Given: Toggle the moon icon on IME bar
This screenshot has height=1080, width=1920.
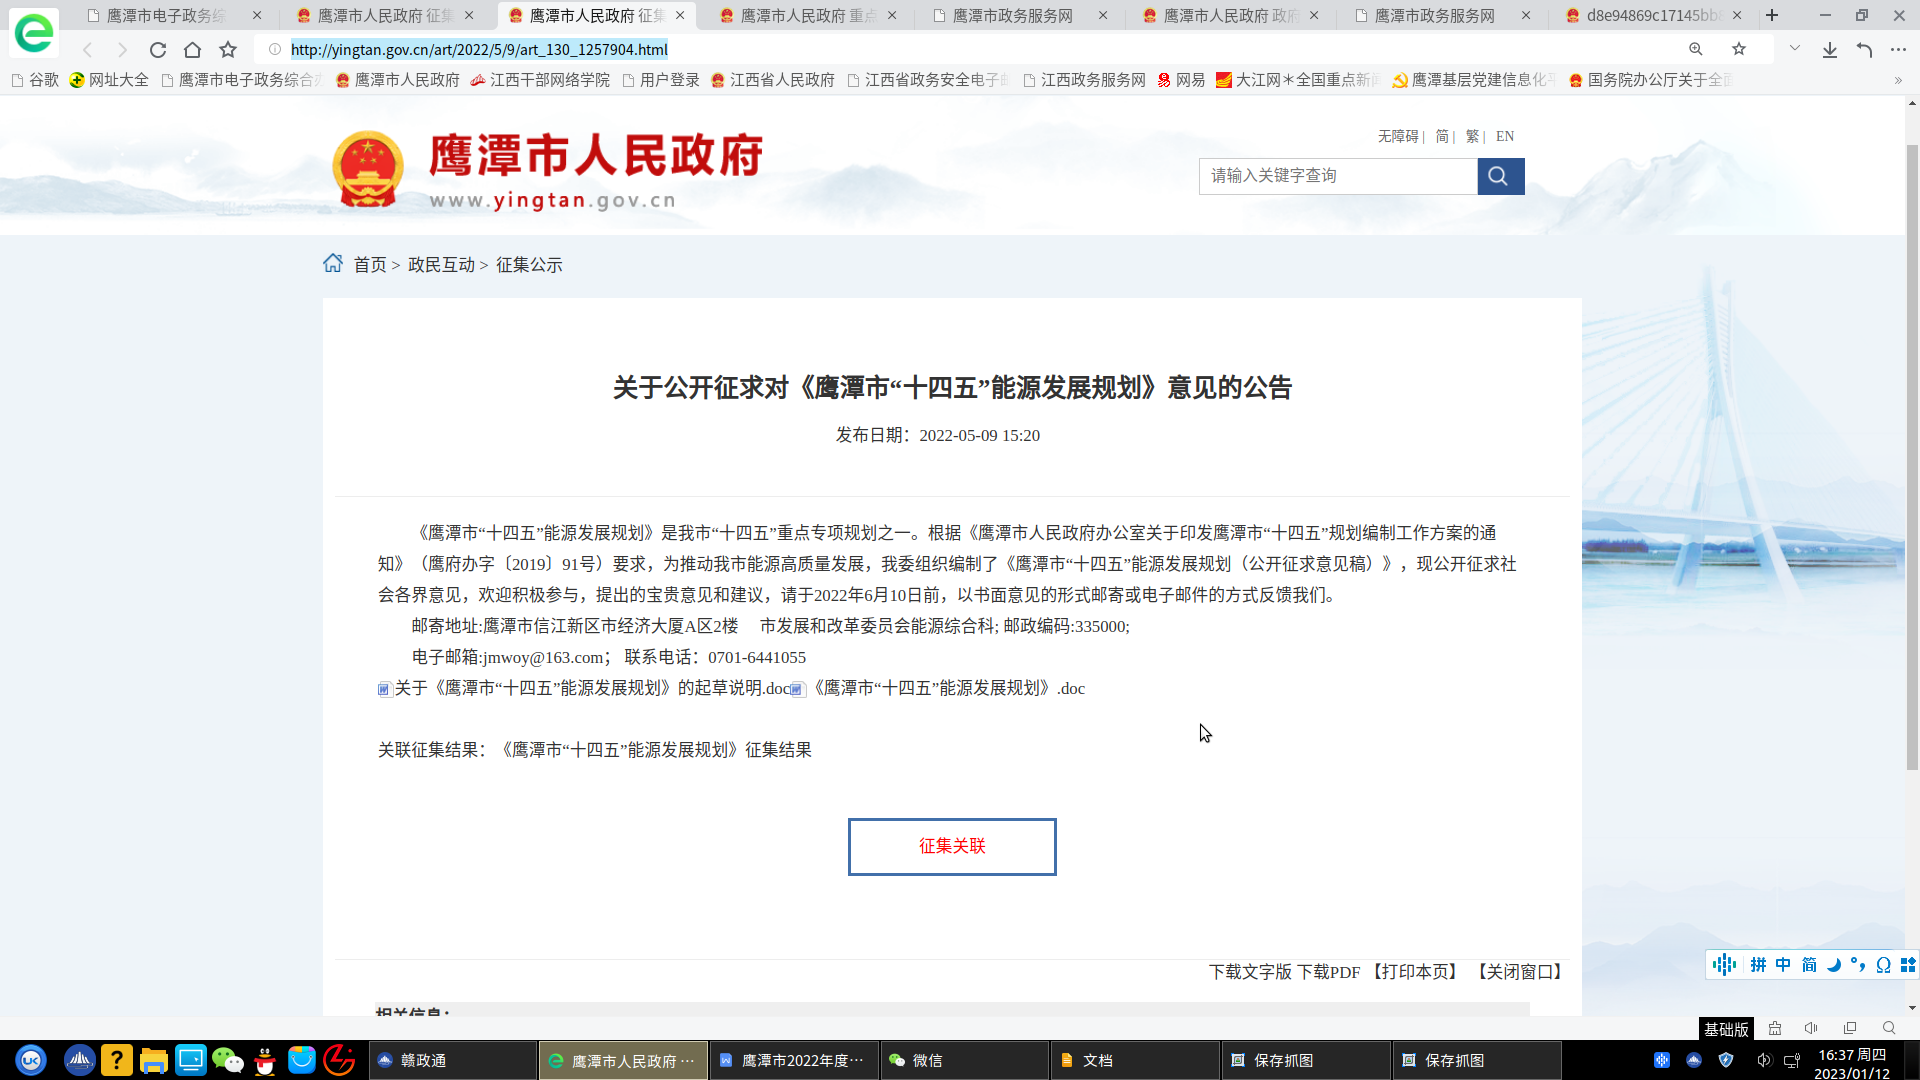Looking at the screenshot, I should (1834, 965).
